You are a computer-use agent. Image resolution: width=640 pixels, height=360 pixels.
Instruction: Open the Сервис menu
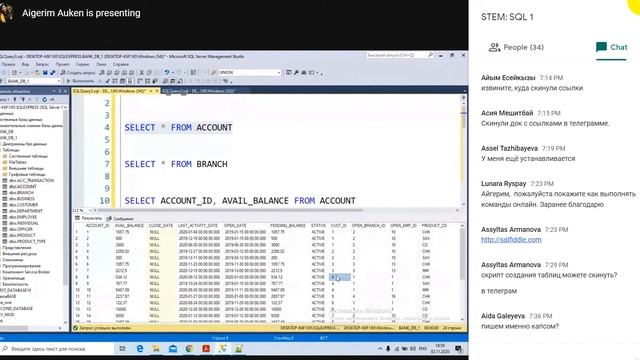(82, 64)
